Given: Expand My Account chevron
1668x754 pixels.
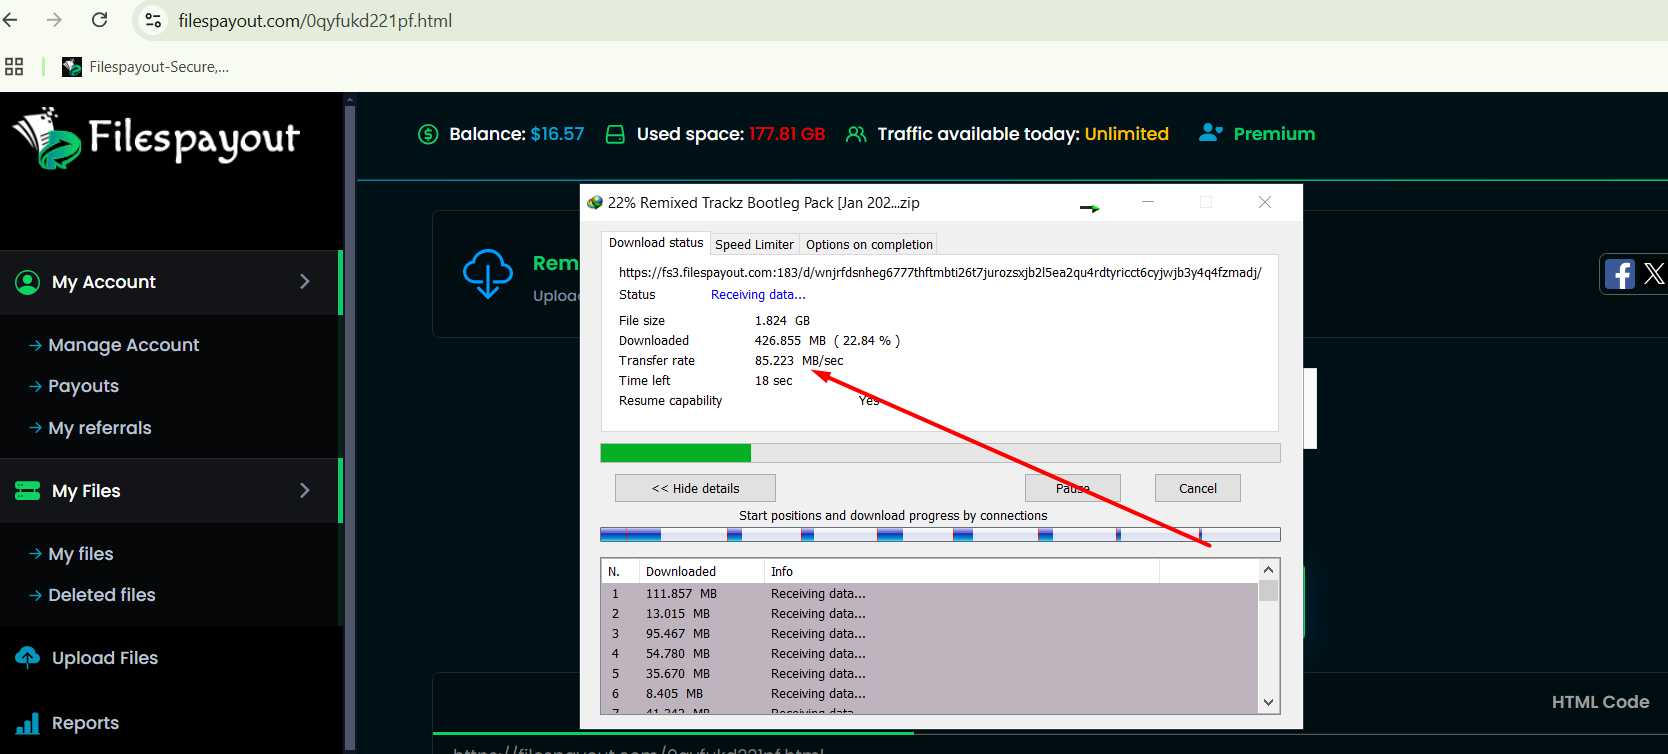Looking at the screenshot, I should coord(305,282).
